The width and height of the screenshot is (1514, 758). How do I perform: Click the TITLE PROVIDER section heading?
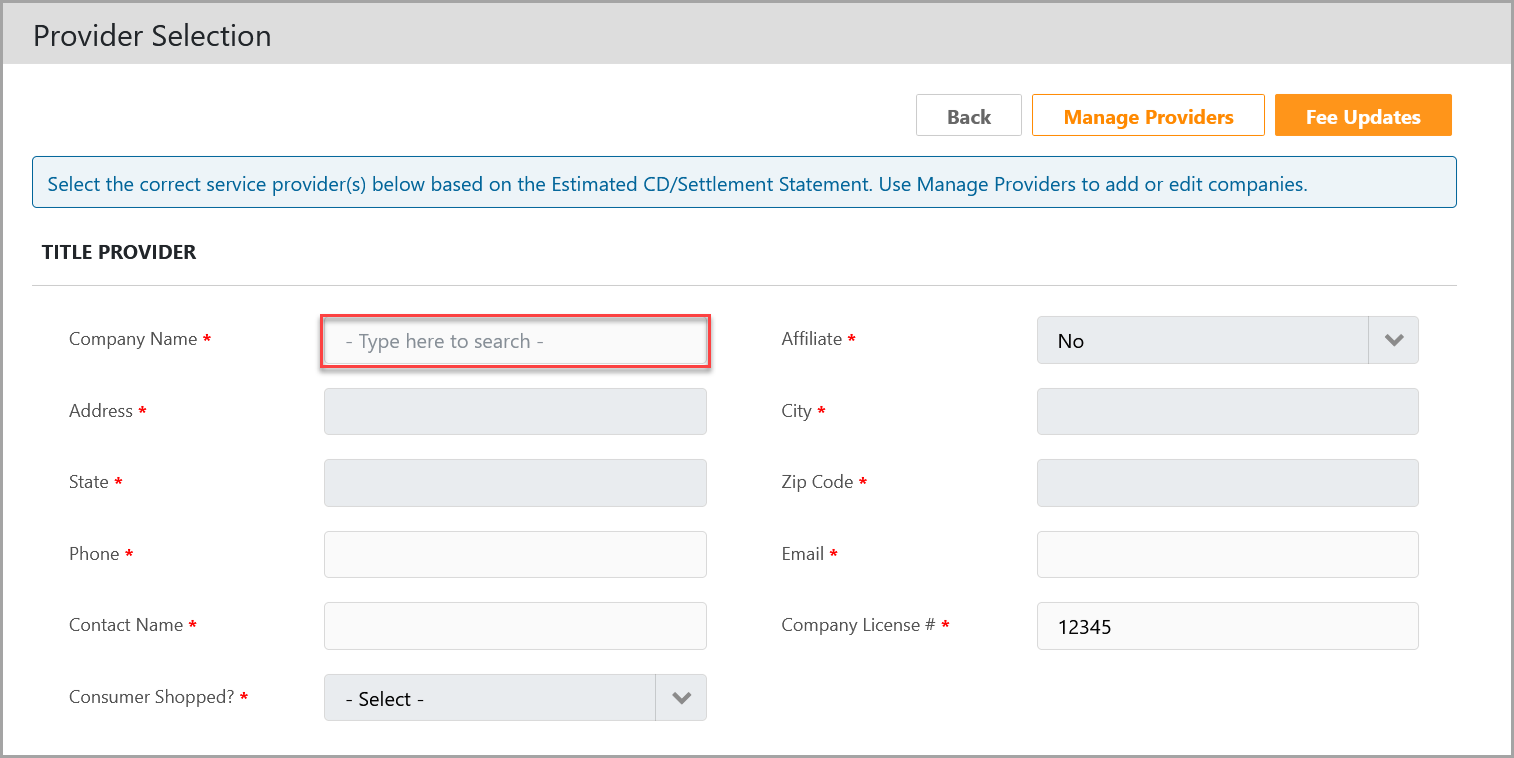pos(119,252)
